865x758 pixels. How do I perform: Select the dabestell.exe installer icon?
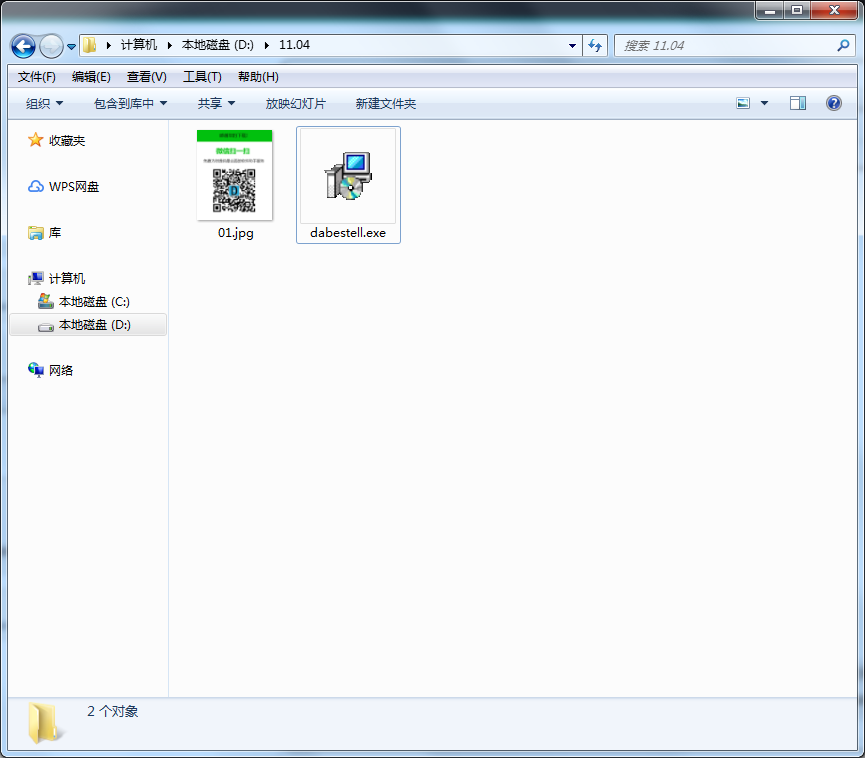348,176
